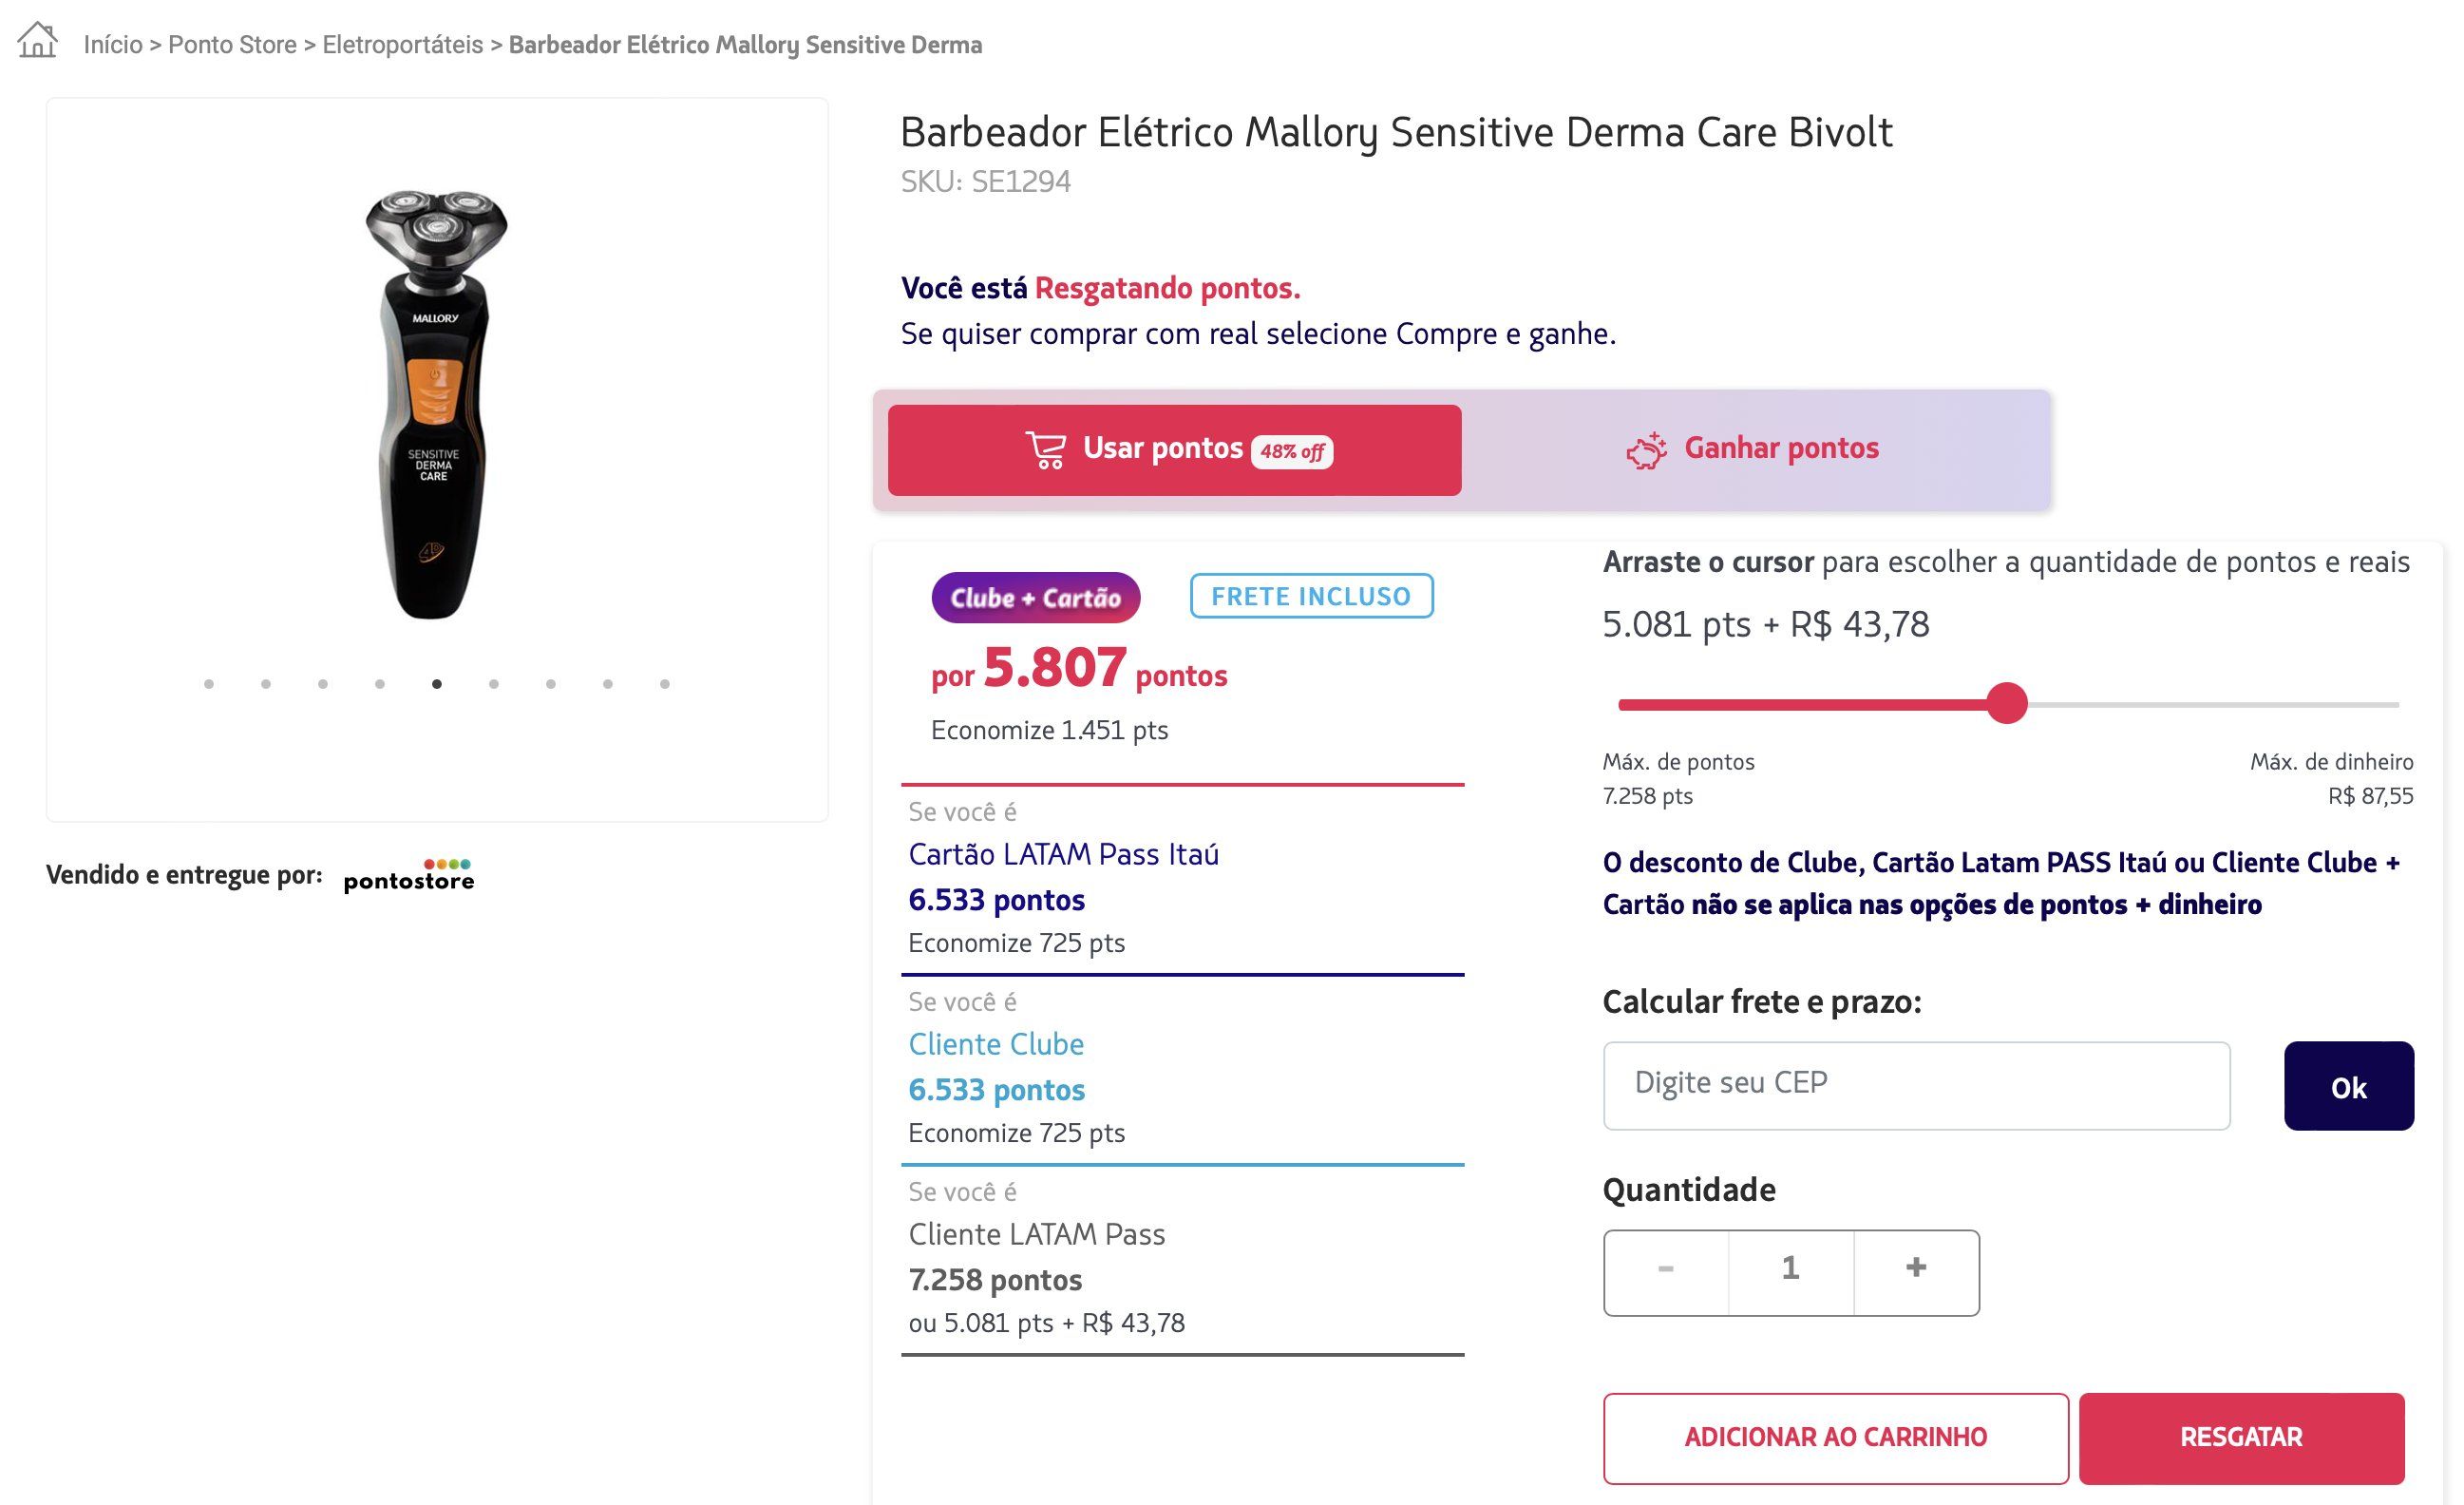Click the pontostore seller logo
Image resolution: width=2464 pixels, height=1505 pixels.
click(x=409, y=875)
